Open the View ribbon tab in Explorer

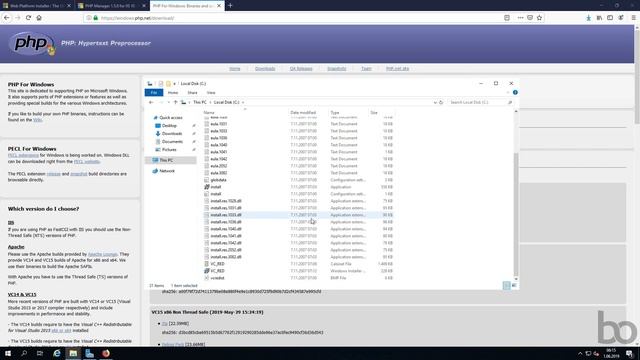[211, 93]
